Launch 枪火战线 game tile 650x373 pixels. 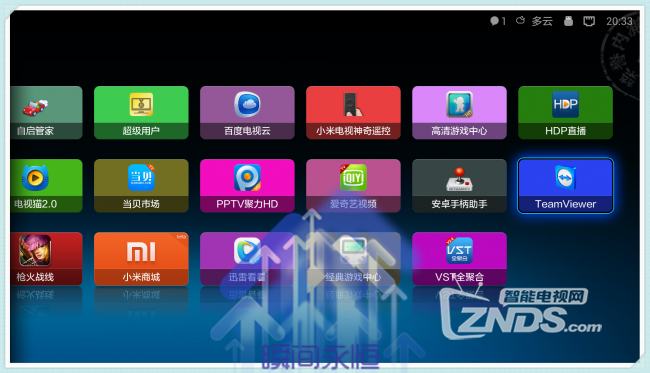(x=46, y=259)
